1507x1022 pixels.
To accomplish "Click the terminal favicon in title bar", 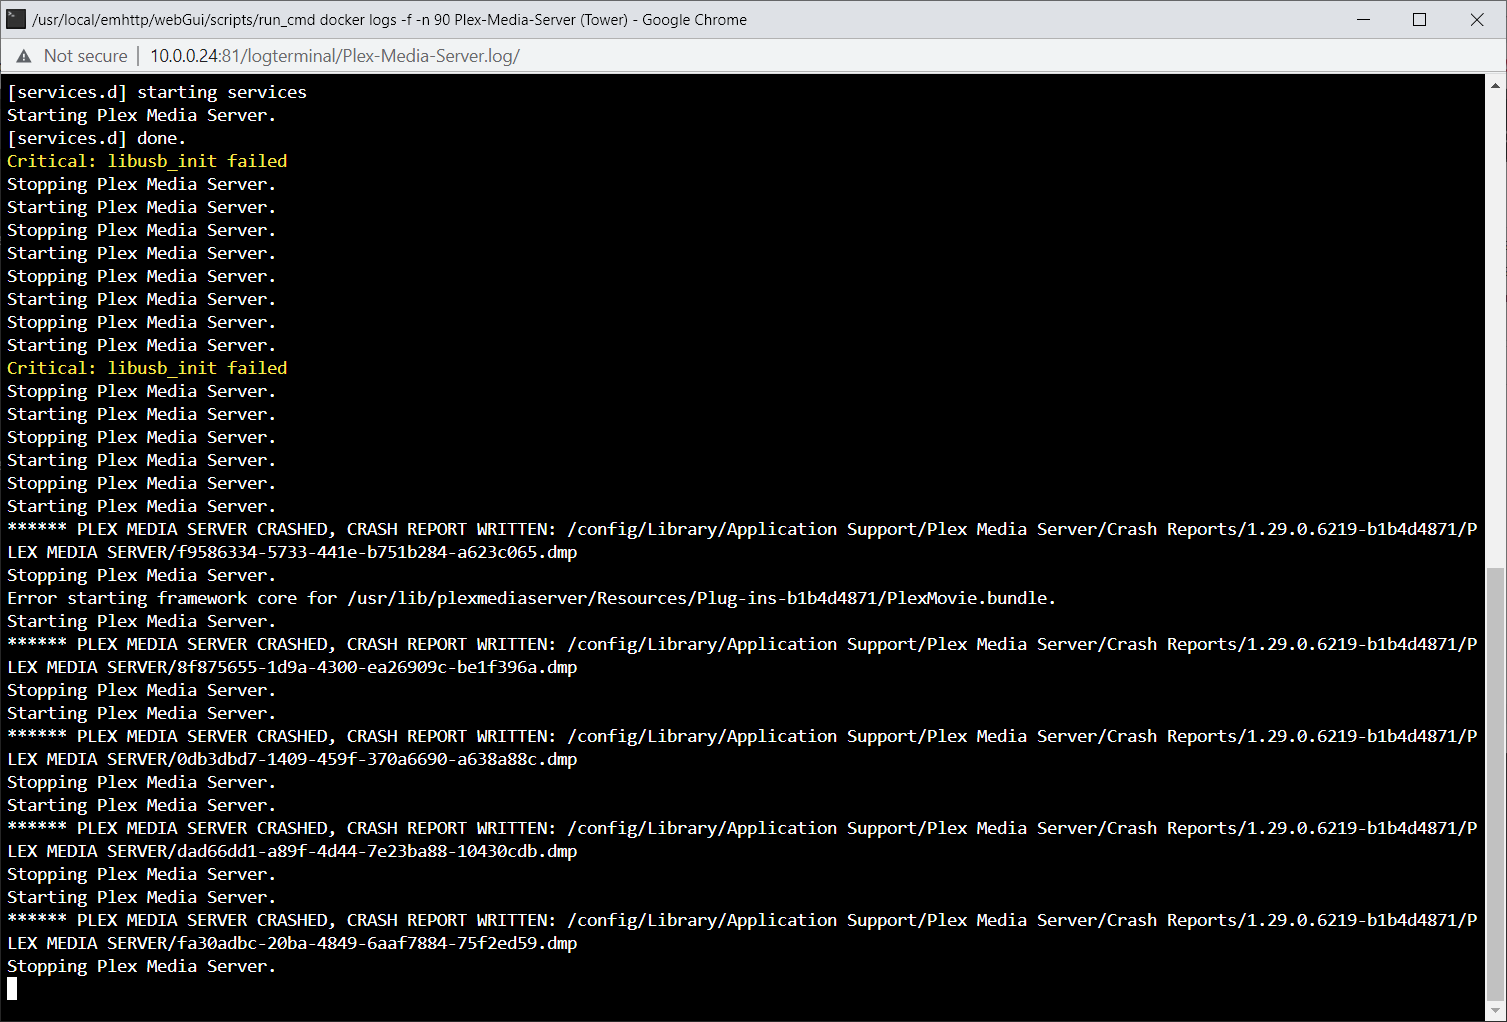I will (16, 19).
